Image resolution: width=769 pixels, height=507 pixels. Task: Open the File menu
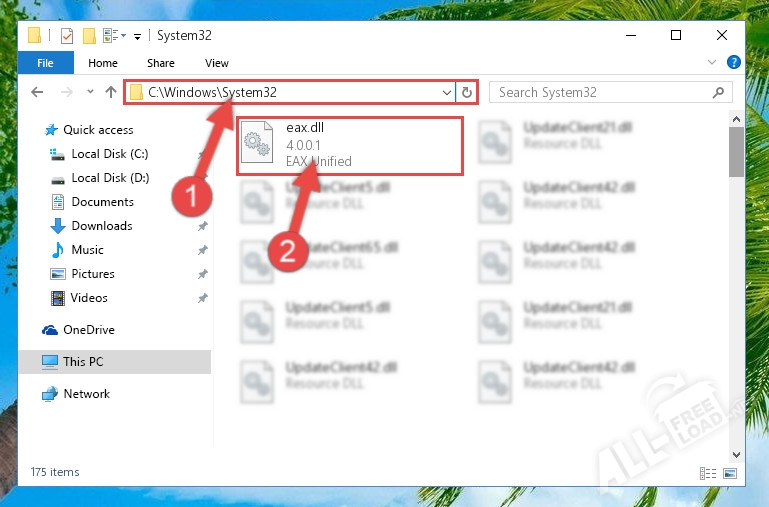(x=45, y=63)
